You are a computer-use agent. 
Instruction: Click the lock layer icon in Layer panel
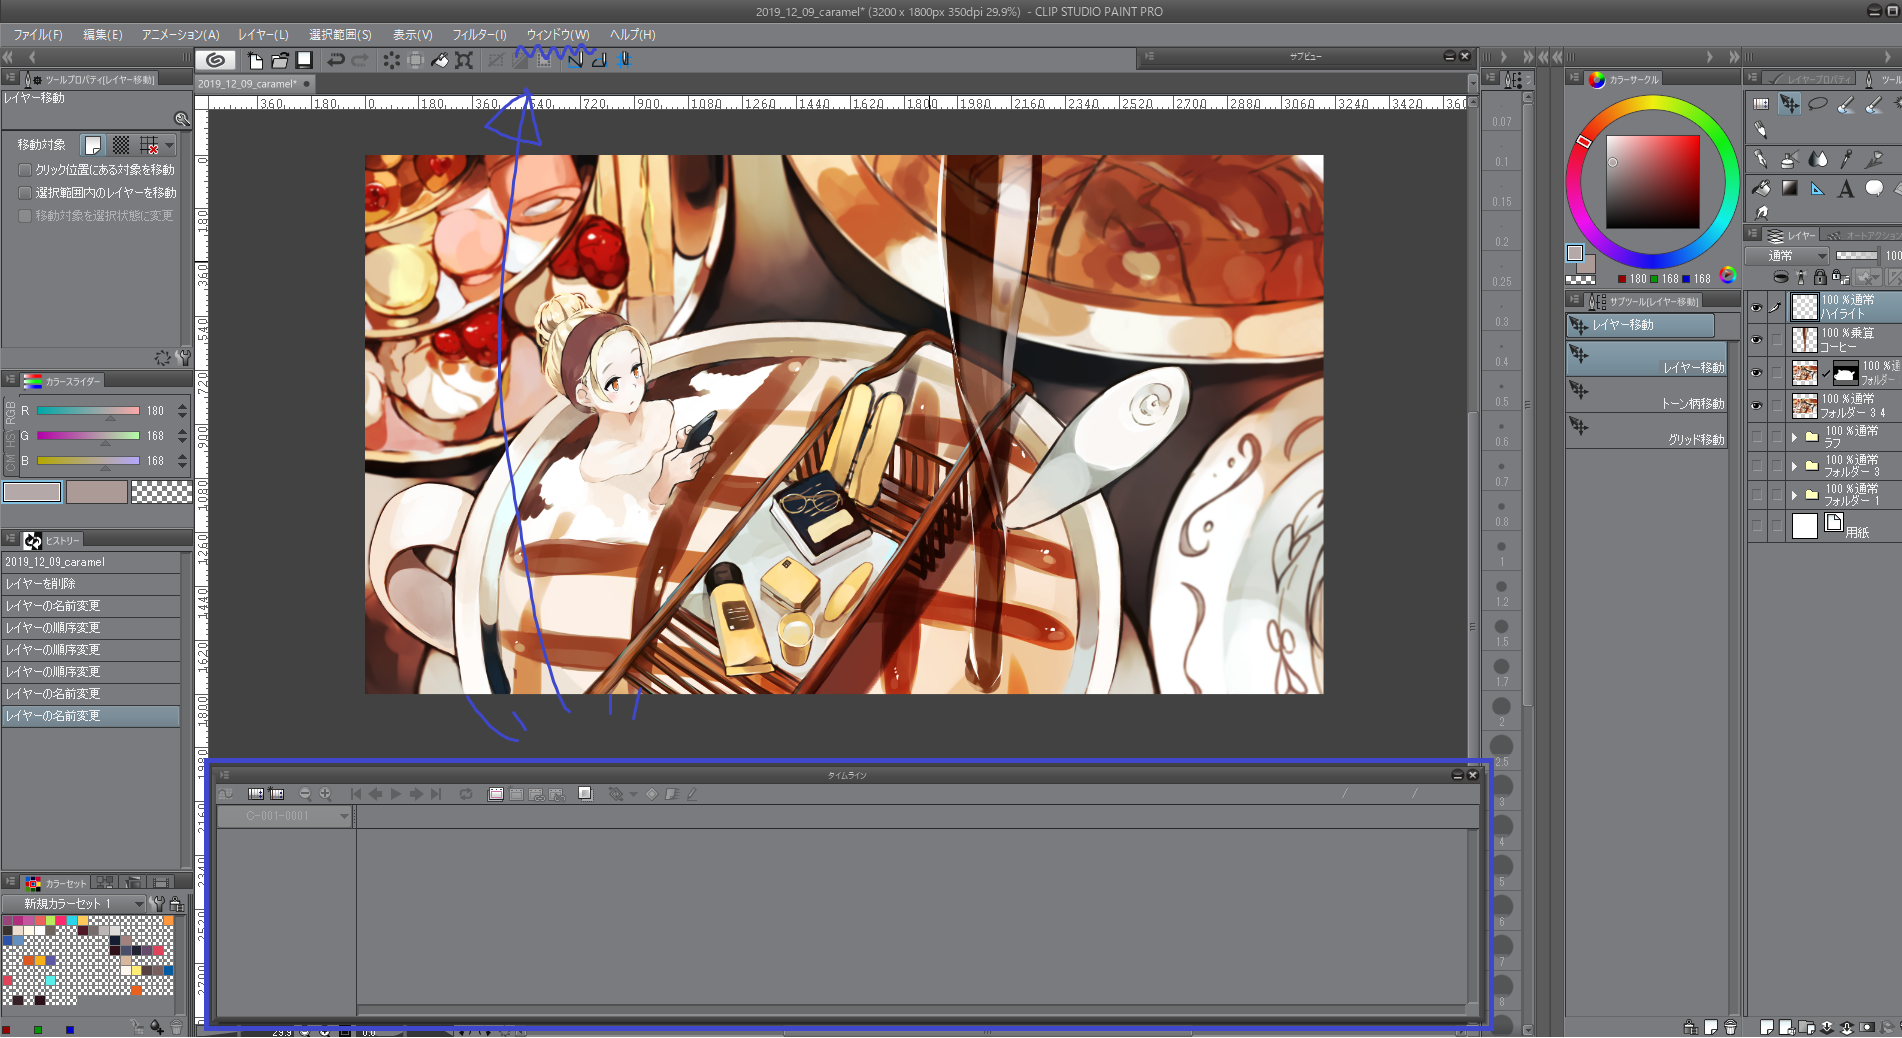point(1820,277)
